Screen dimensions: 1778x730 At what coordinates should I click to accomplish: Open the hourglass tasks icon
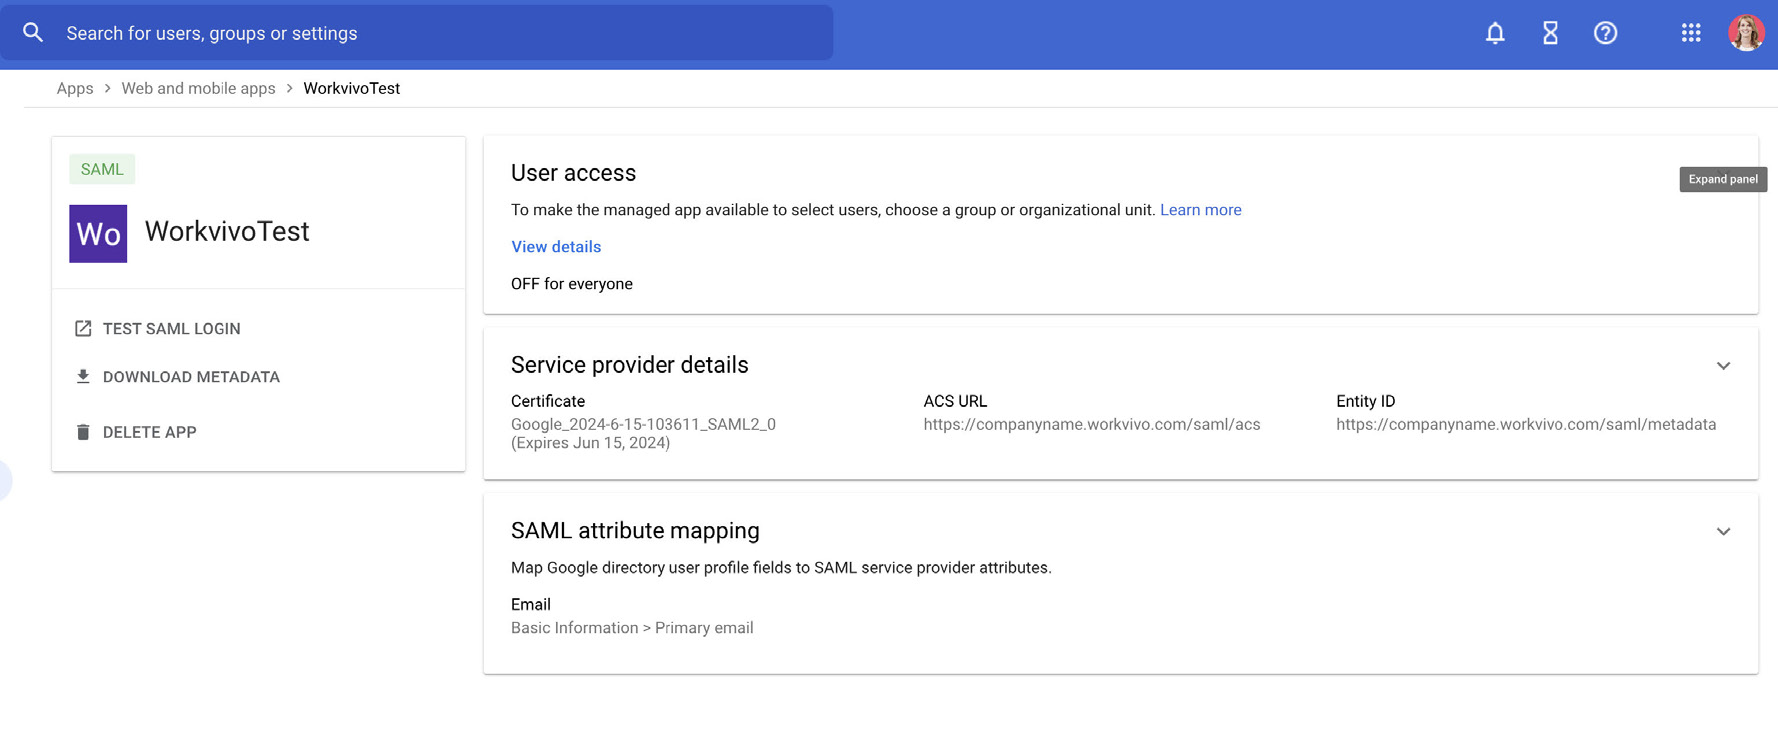coord(1549,33)
